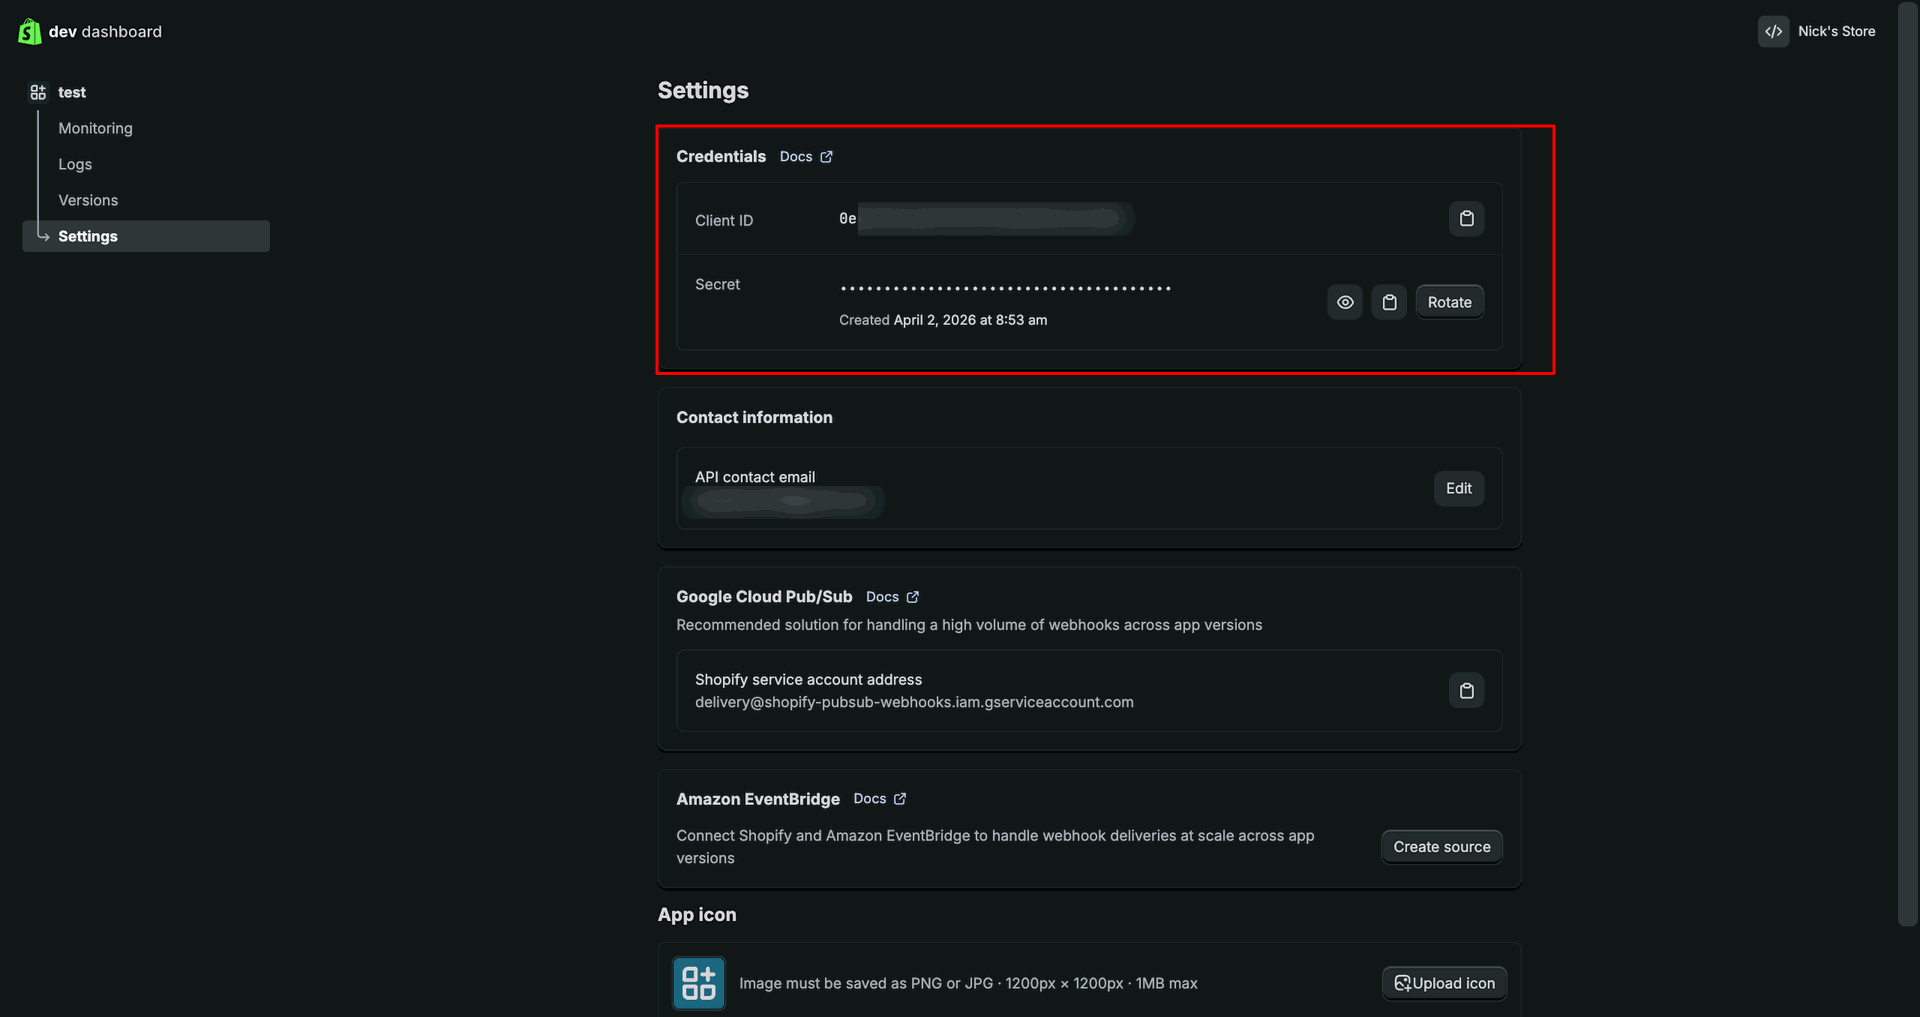Rotate the app secret

point(1449,302)
